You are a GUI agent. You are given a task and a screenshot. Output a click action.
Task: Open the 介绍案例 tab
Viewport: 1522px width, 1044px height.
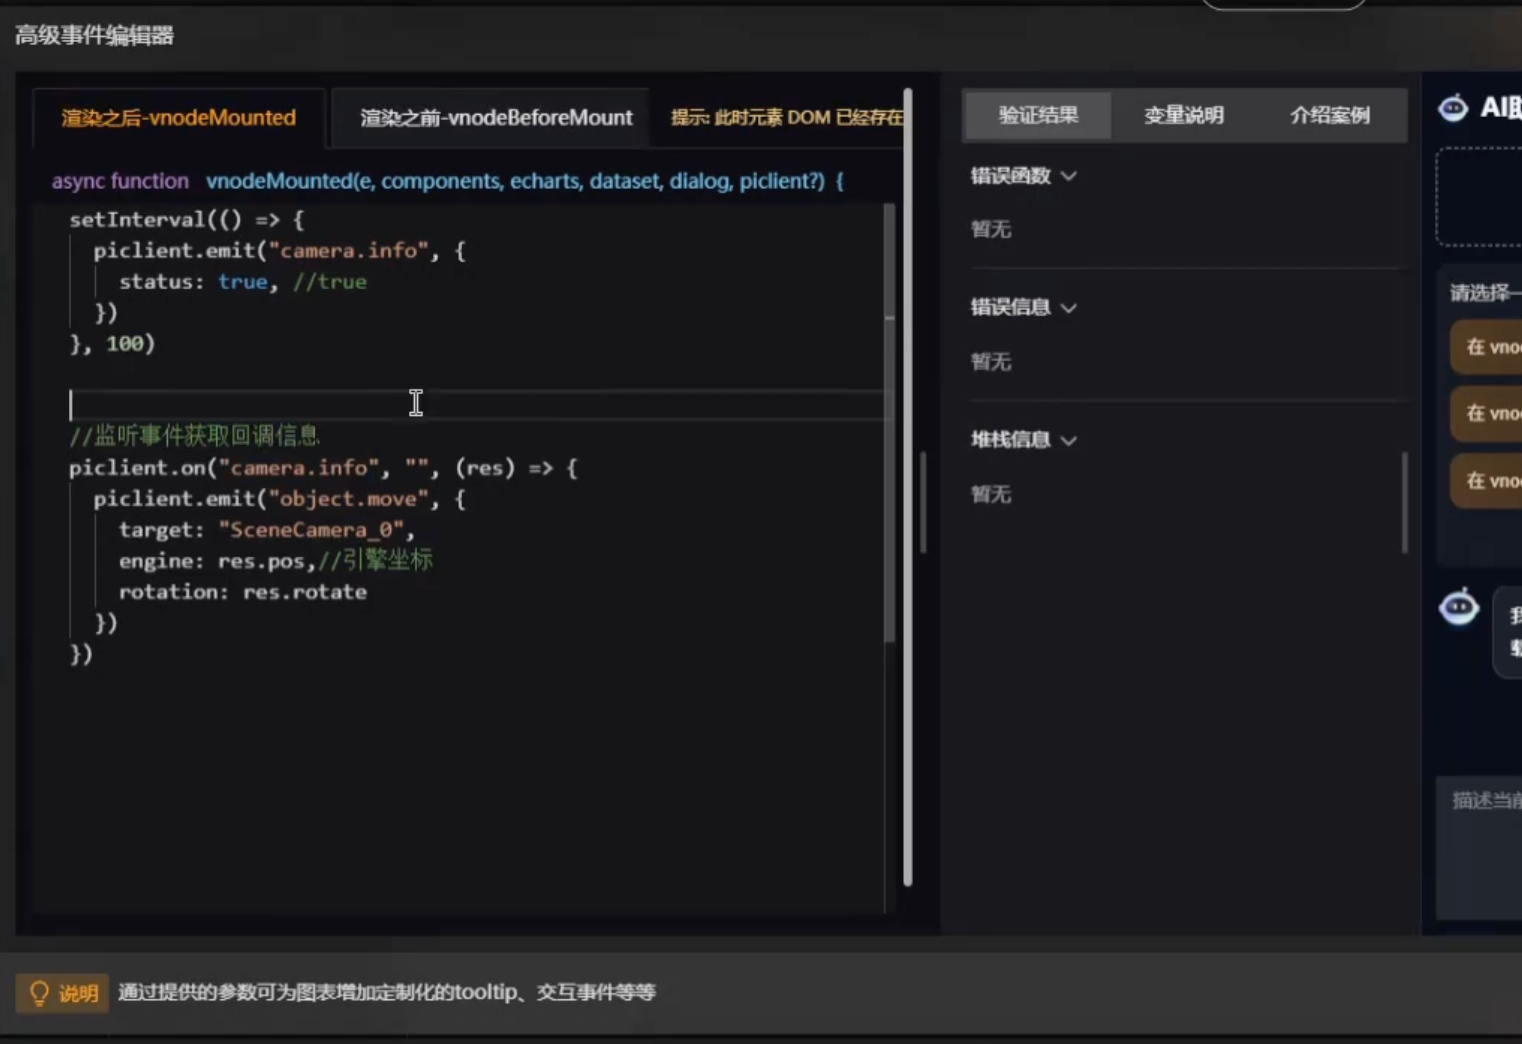(x=1330, y=115)
